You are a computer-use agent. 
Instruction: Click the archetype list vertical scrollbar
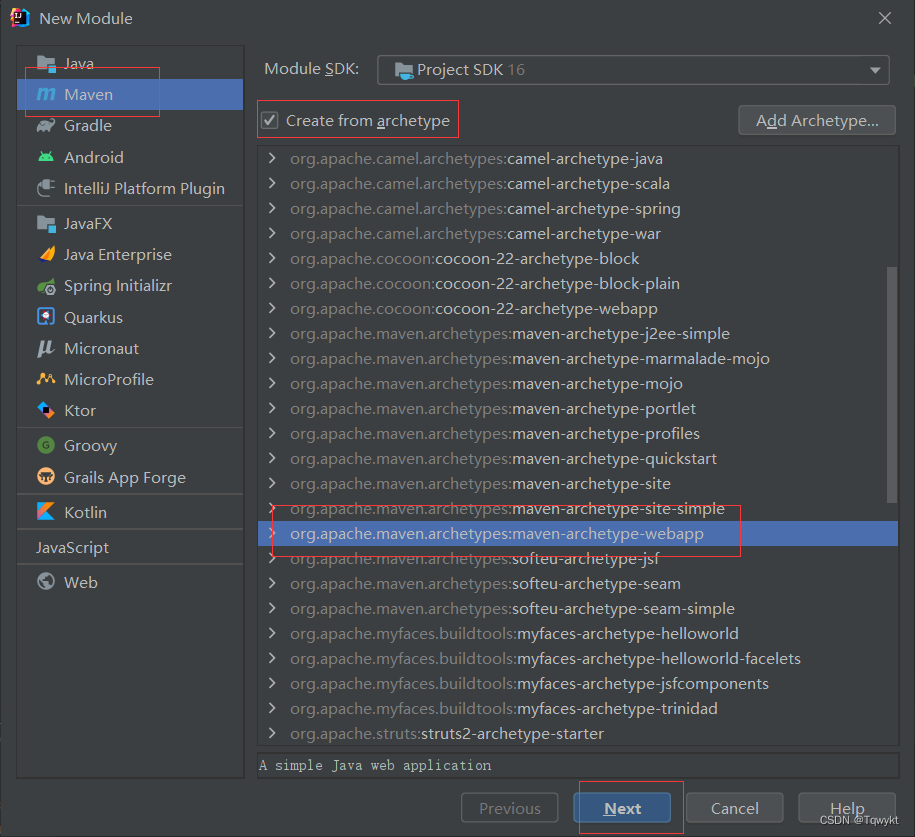(x=892, y=385)
